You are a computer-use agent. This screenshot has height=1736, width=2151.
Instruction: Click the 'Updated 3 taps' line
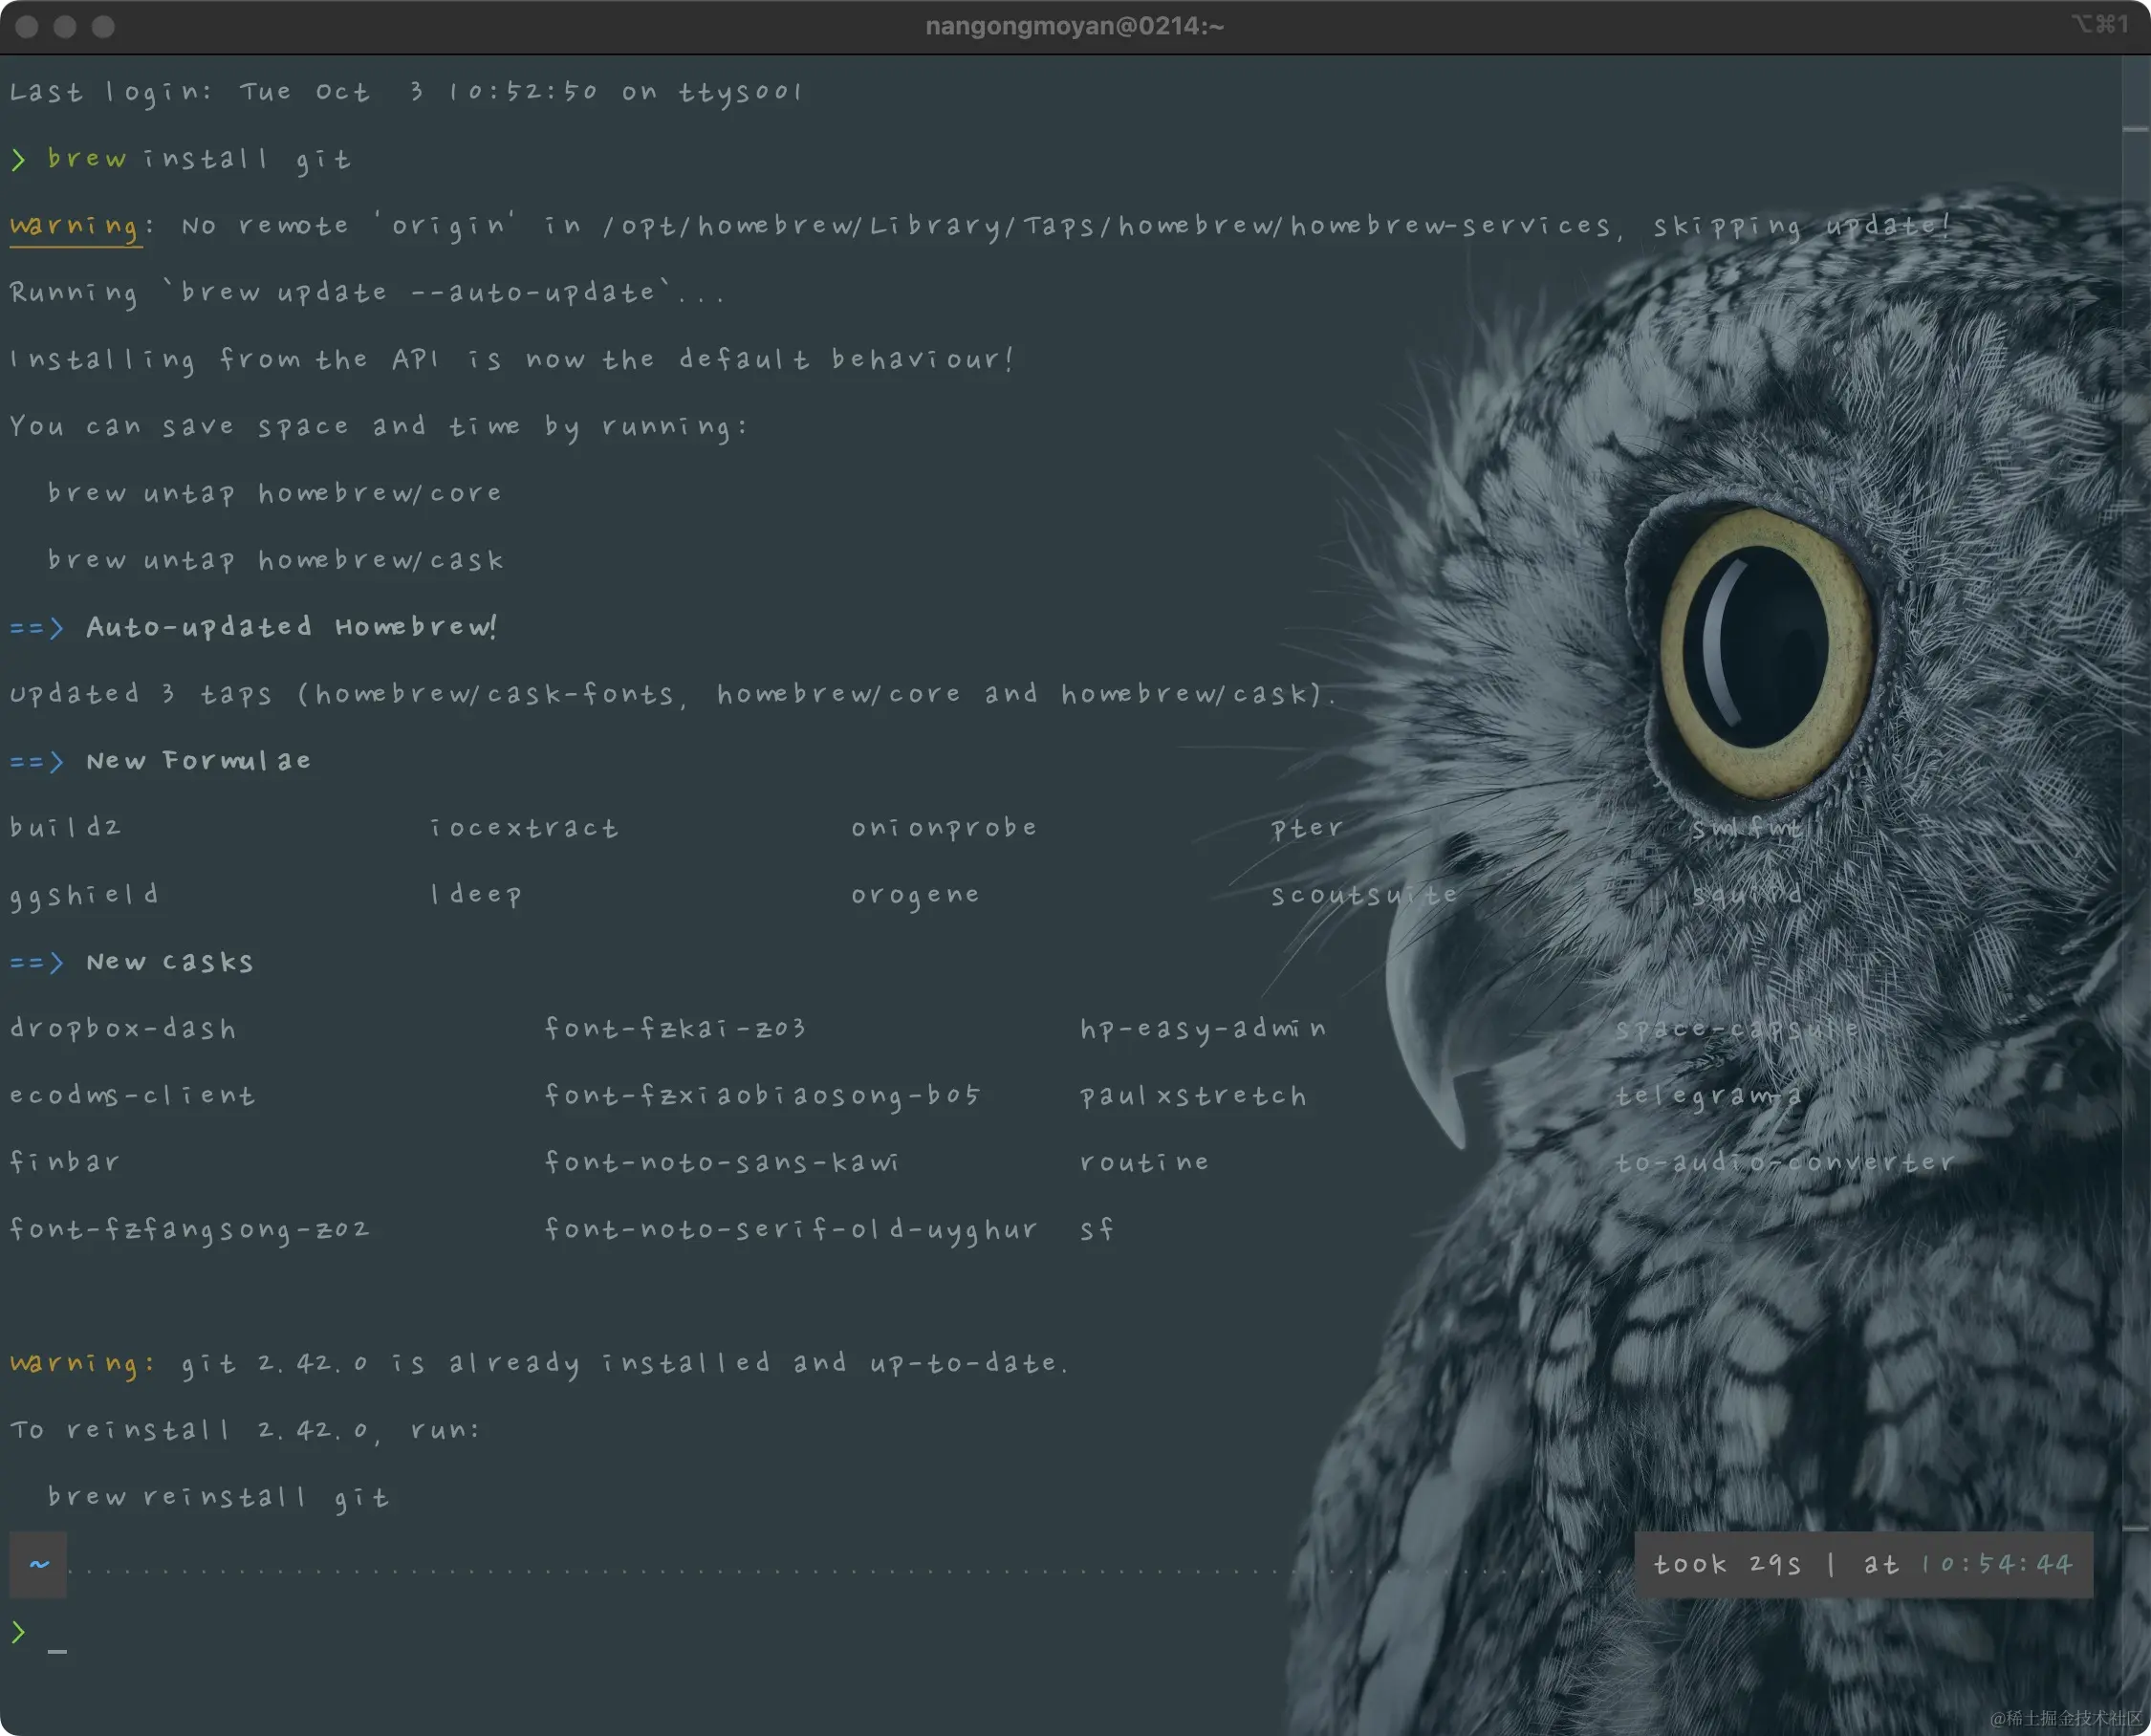[x=672, y=694]
